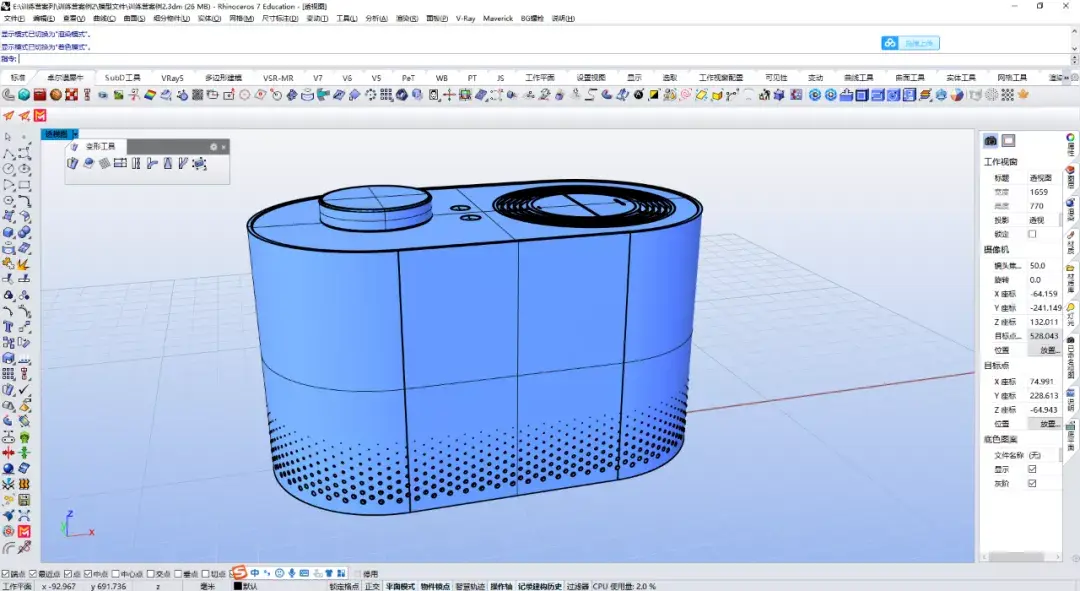Click the rectangle icon beside camera icon

tap(1009, 141)
